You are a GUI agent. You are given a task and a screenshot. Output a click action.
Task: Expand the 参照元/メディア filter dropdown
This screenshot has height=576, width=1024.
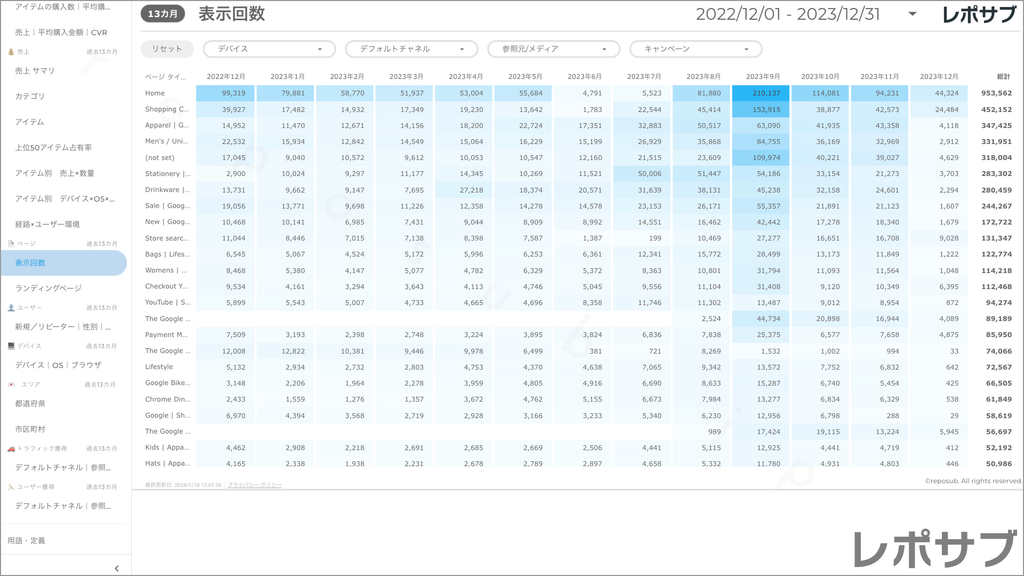(553, 49)
